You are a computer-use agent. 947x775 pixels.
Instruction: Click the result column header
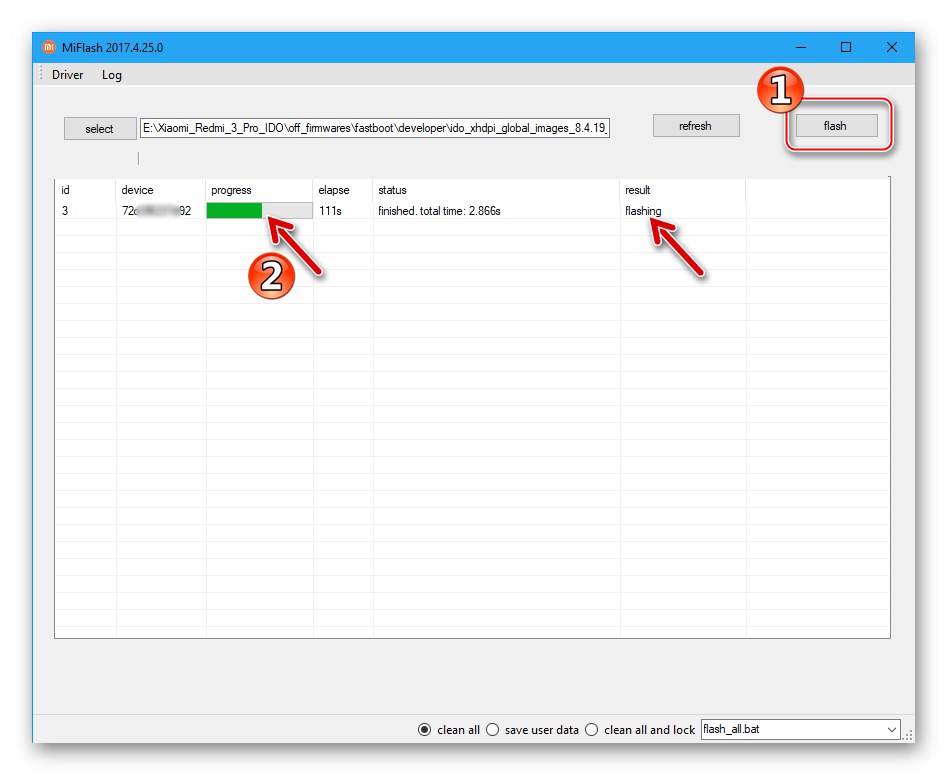pos(682,190)
